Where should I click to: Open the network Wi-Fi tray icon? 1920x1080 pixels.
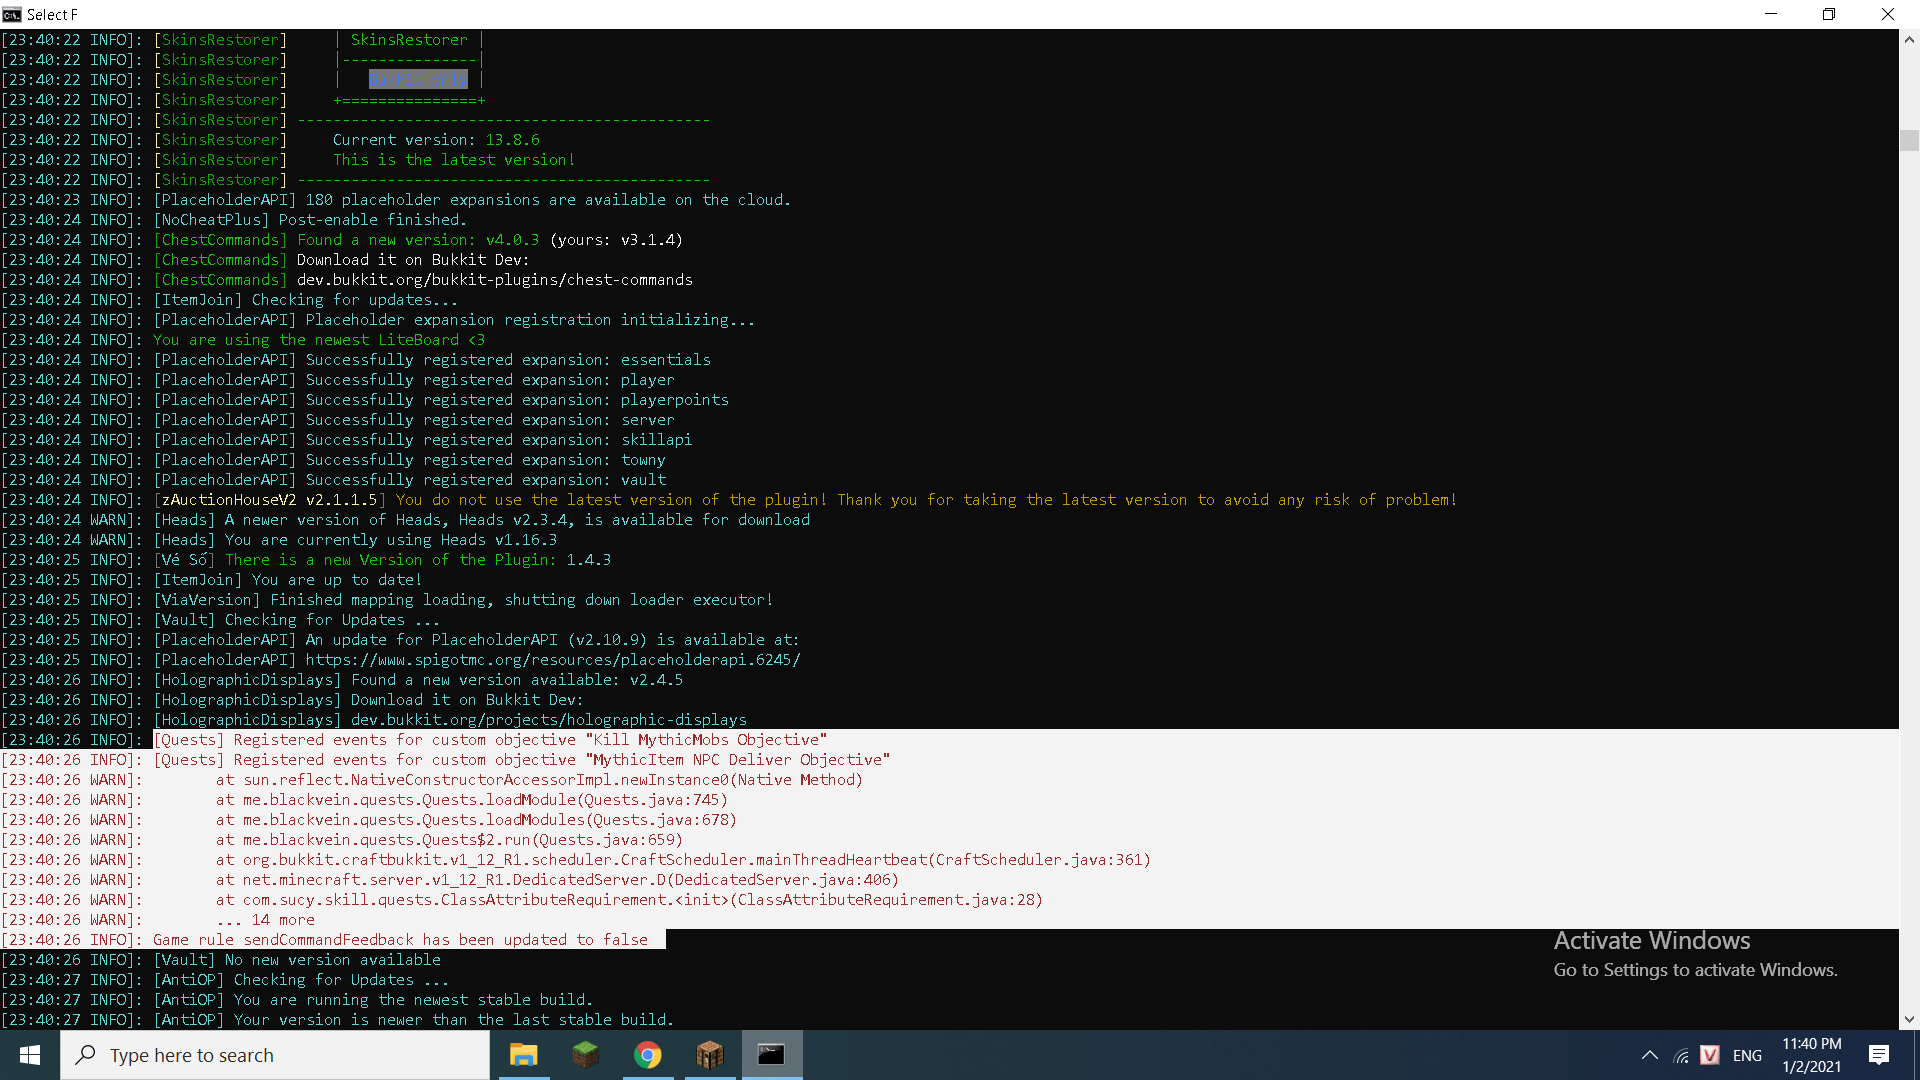tap(1681, 1056)
